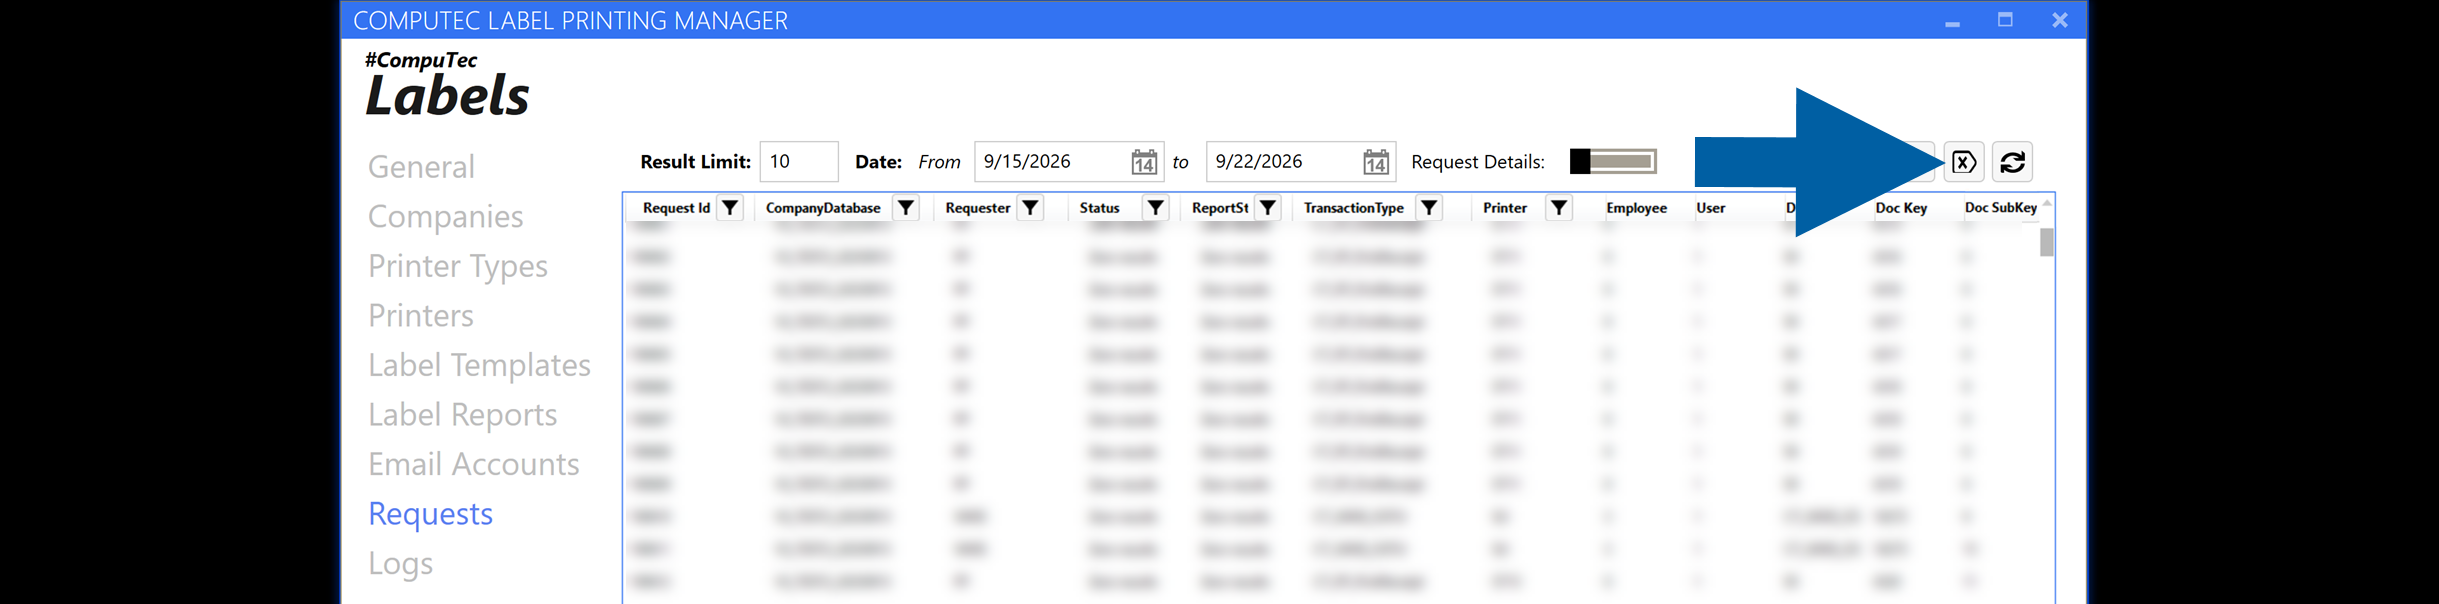Filter by Status column

coord(1156,208)
